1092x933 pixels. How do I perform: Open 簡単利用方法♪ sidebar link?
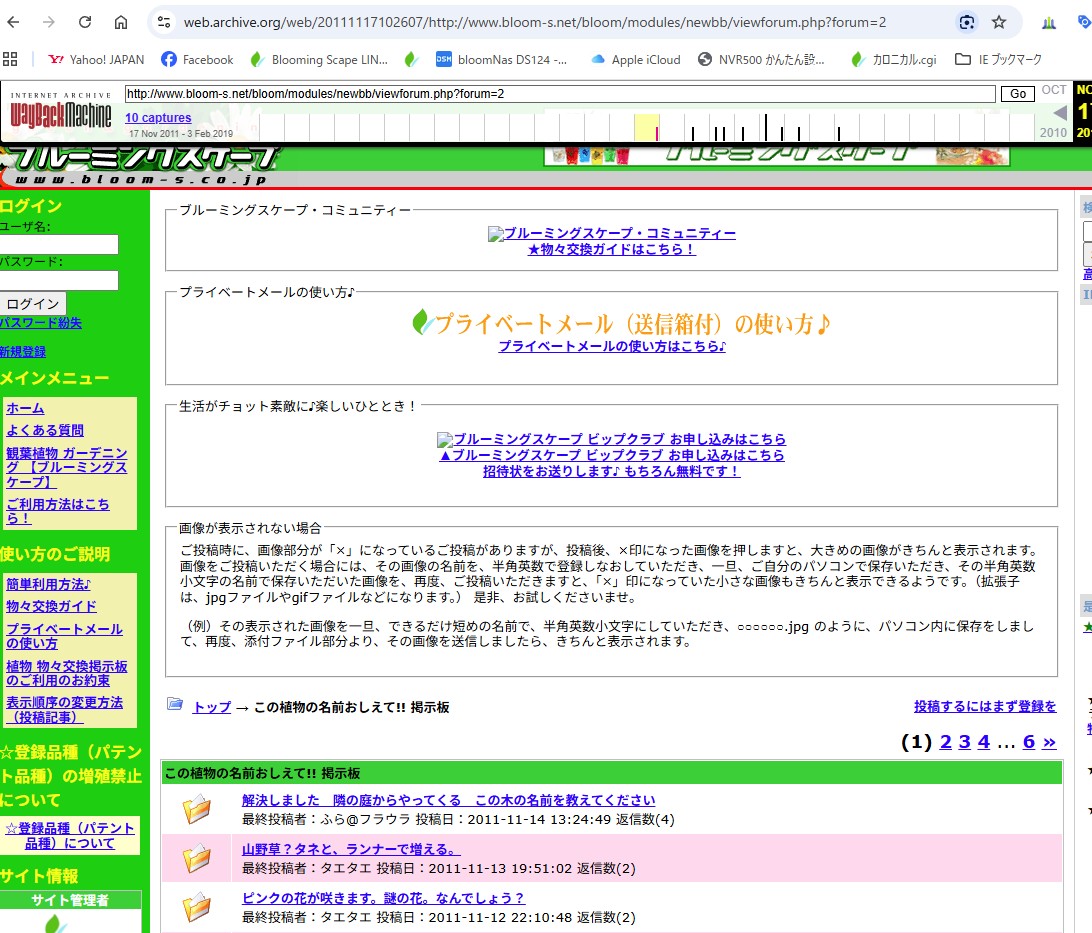click(49, 584)
